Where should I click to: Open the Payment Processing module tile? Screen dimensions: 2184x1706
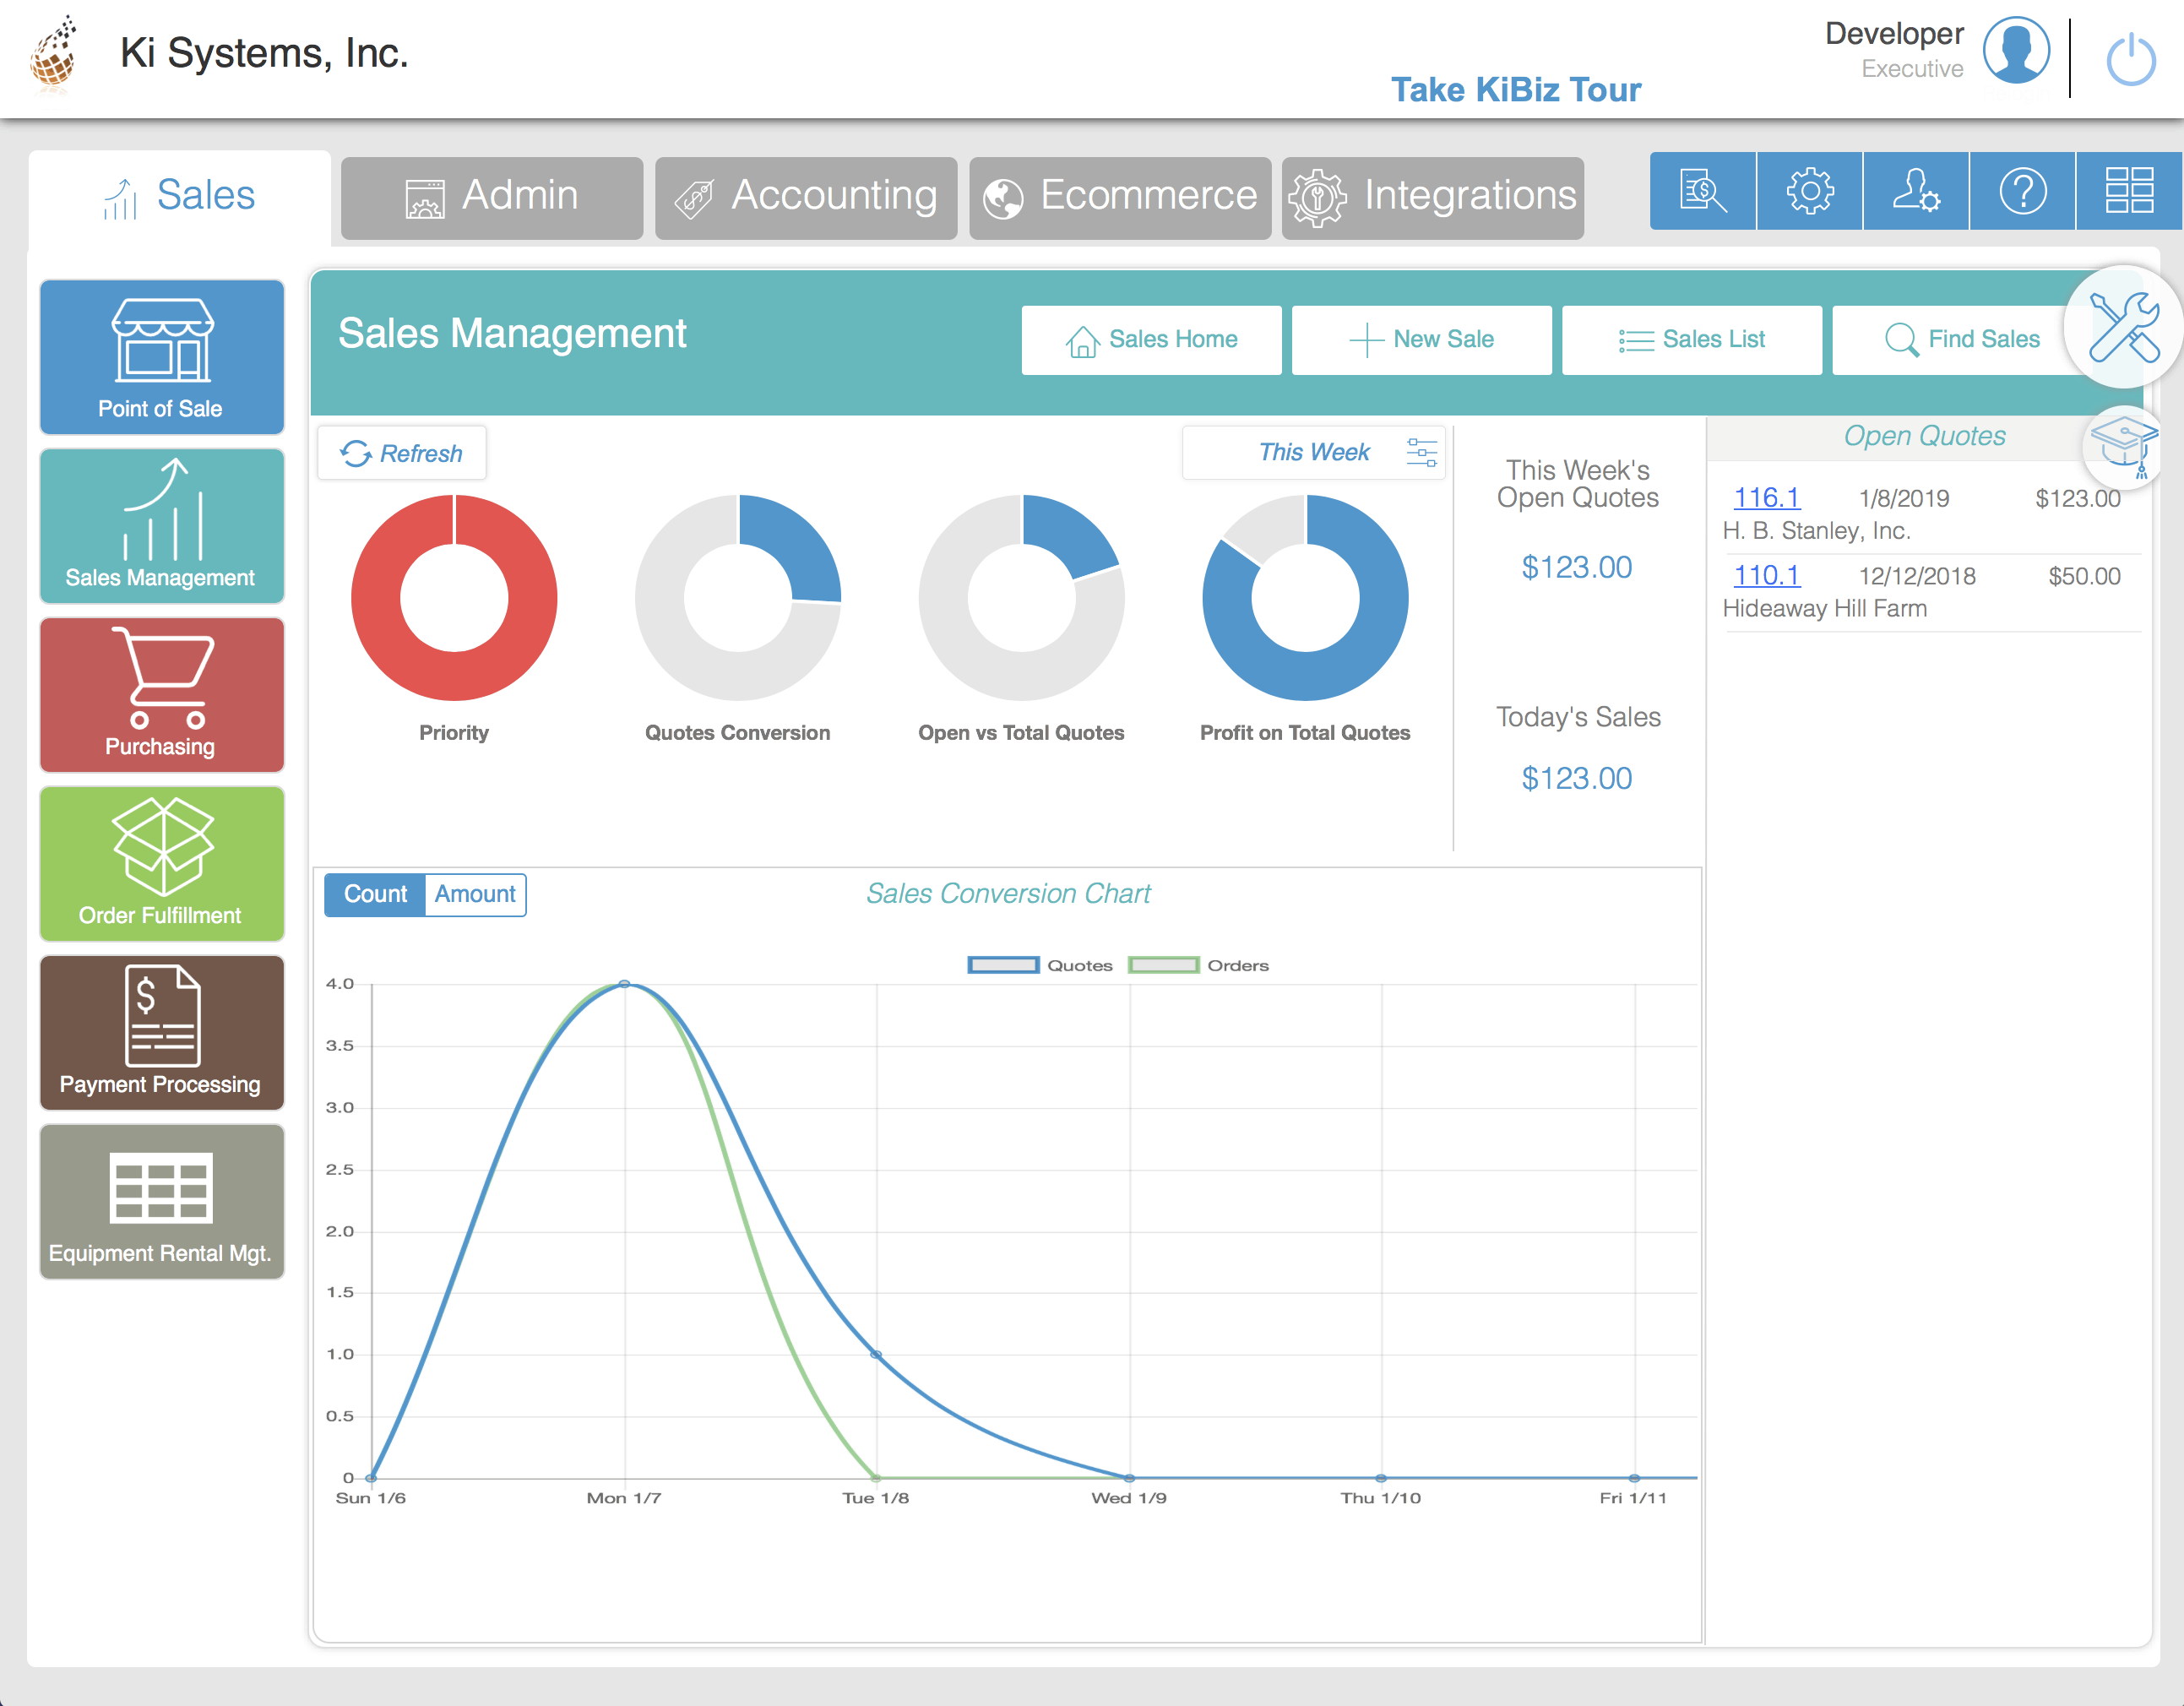pos(162,1033)
